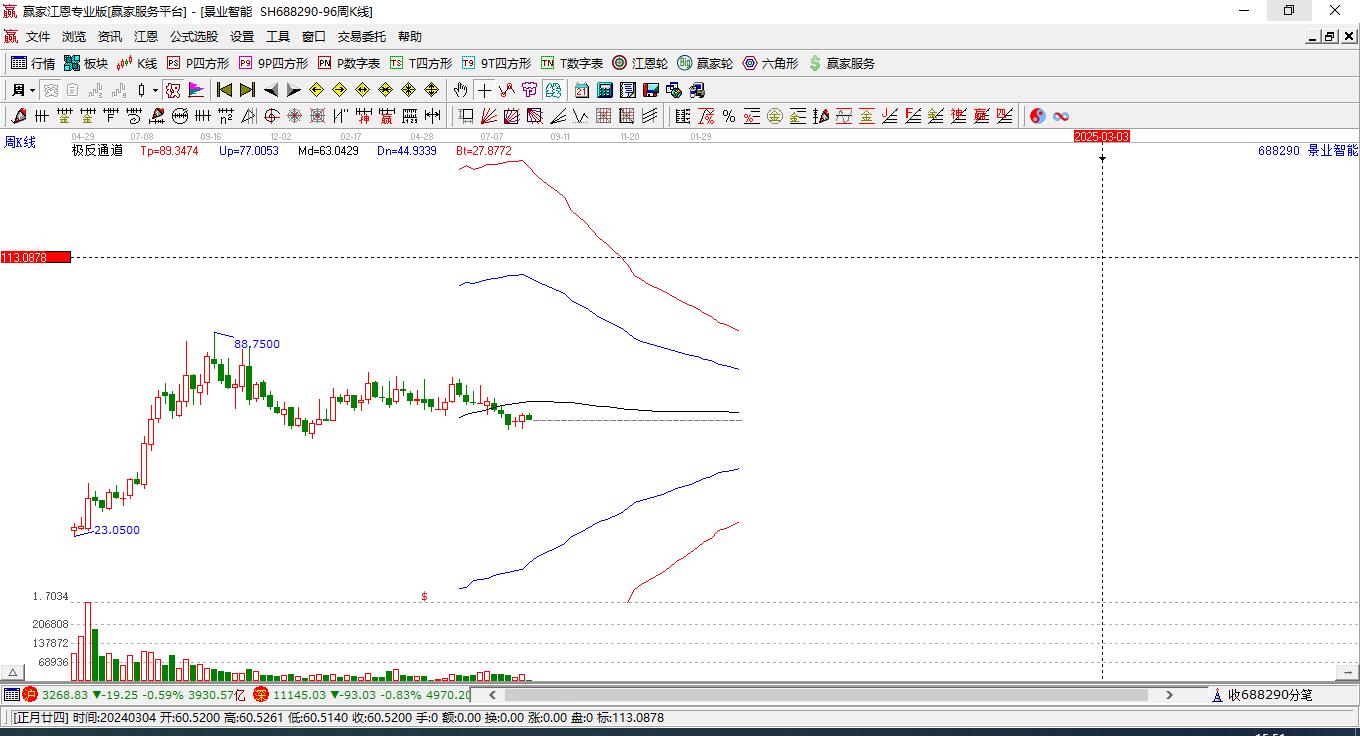Click the 688290 景业智能 stock label
This screenshot has width=1360, height=736.
tap(1308, 151)
